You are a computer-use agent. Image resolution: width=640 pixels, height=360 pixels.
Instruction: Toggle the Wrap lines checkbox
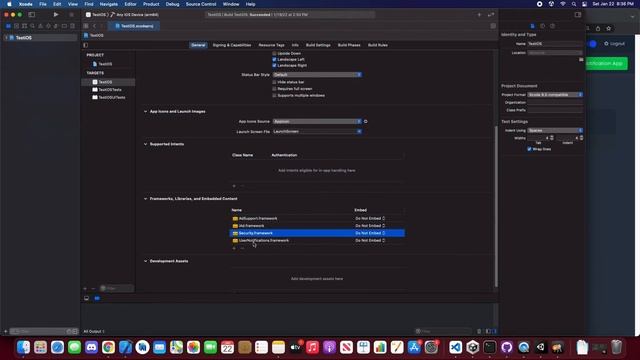coord(529,149)
